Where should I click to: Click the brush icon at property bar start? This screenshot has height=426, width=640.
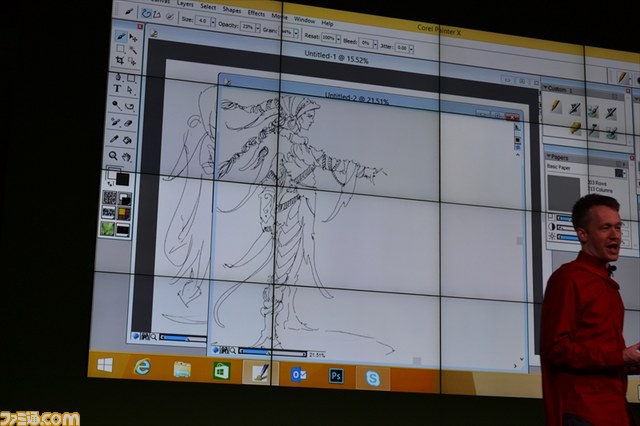[x=129, y=12]
